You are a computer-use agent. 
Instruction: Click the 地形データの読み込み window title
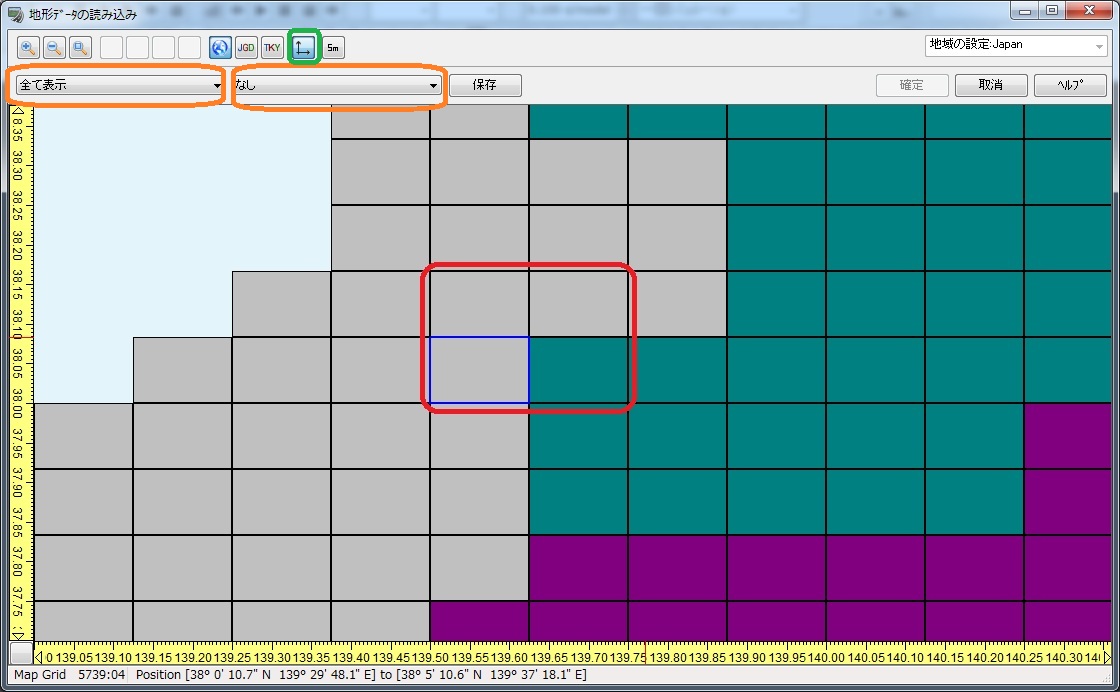83,14
